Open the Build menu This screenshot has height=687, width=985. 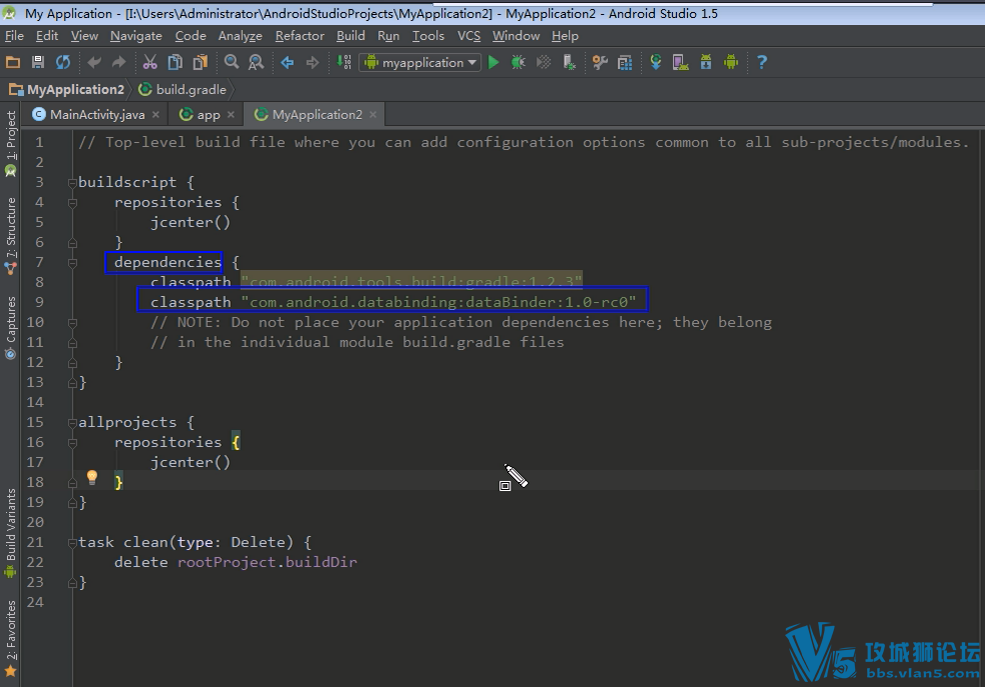[351, 36]
